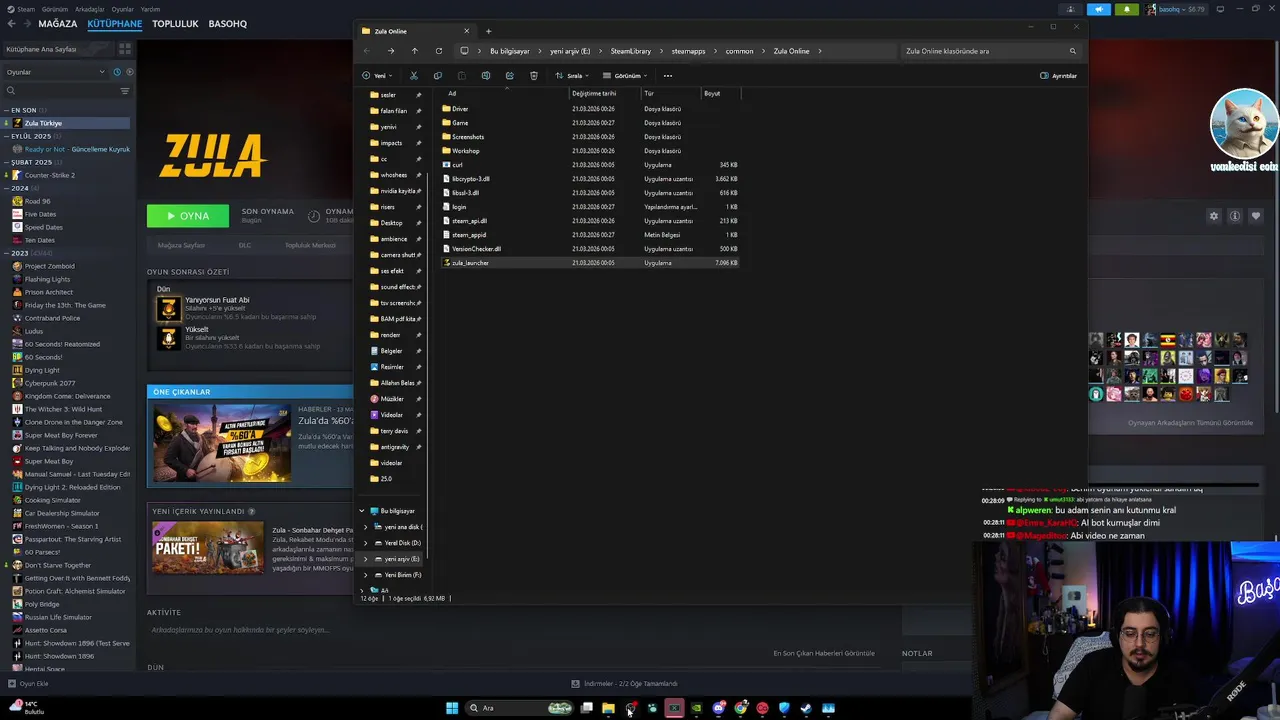Toggle the Ayrıntılar details pane
1280x720 pixels.
[1058, 75]
